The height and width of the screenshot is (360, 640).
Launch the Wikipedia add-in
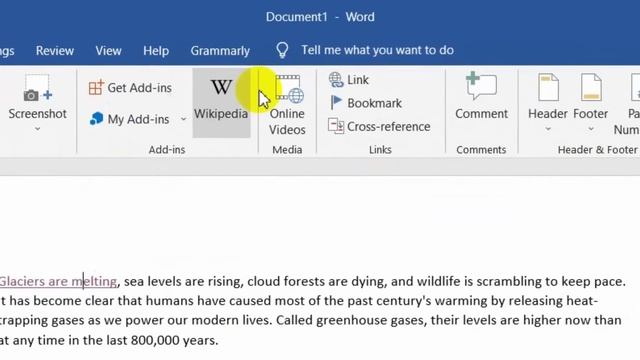pyautogui.click(x=221, y=102)
